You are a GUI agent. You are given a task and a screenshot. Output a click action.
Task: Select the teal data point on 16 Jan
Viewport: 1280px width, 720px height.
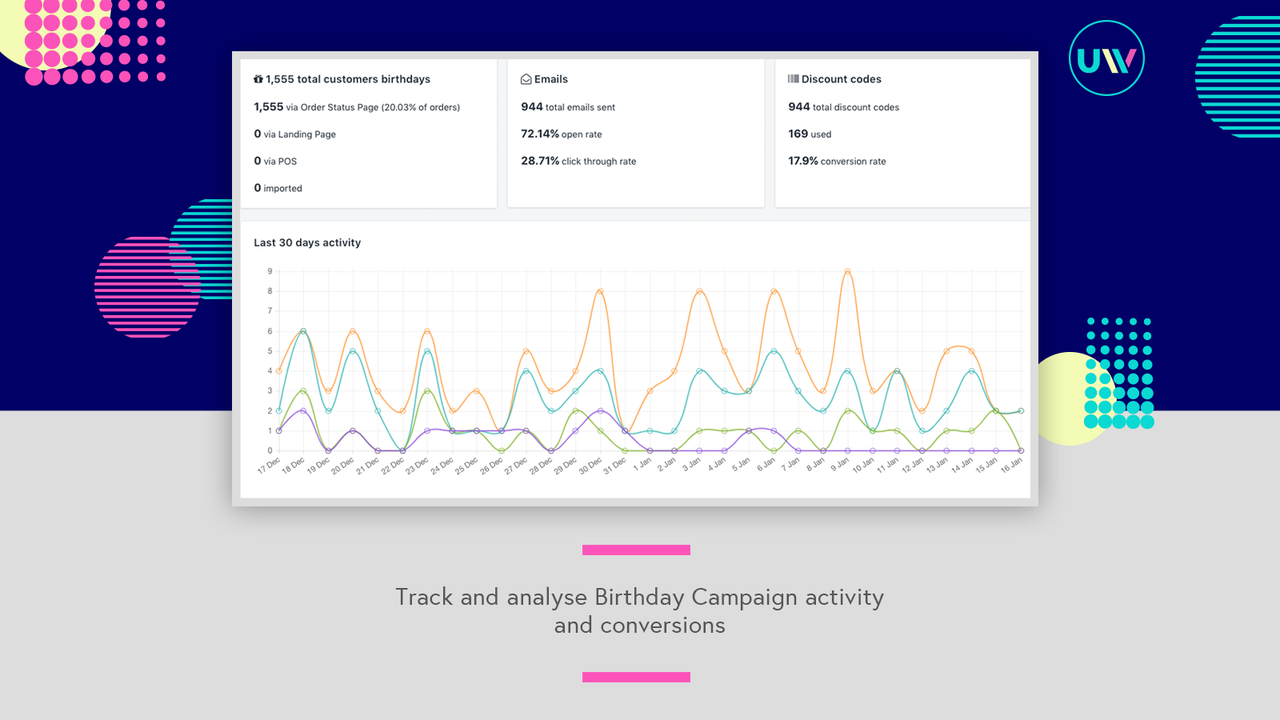1021,411
